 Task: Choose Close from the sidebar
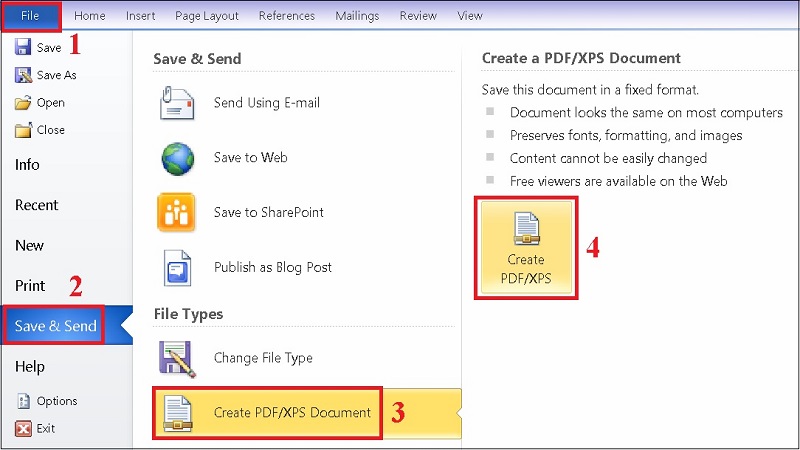tap(51, 130)
